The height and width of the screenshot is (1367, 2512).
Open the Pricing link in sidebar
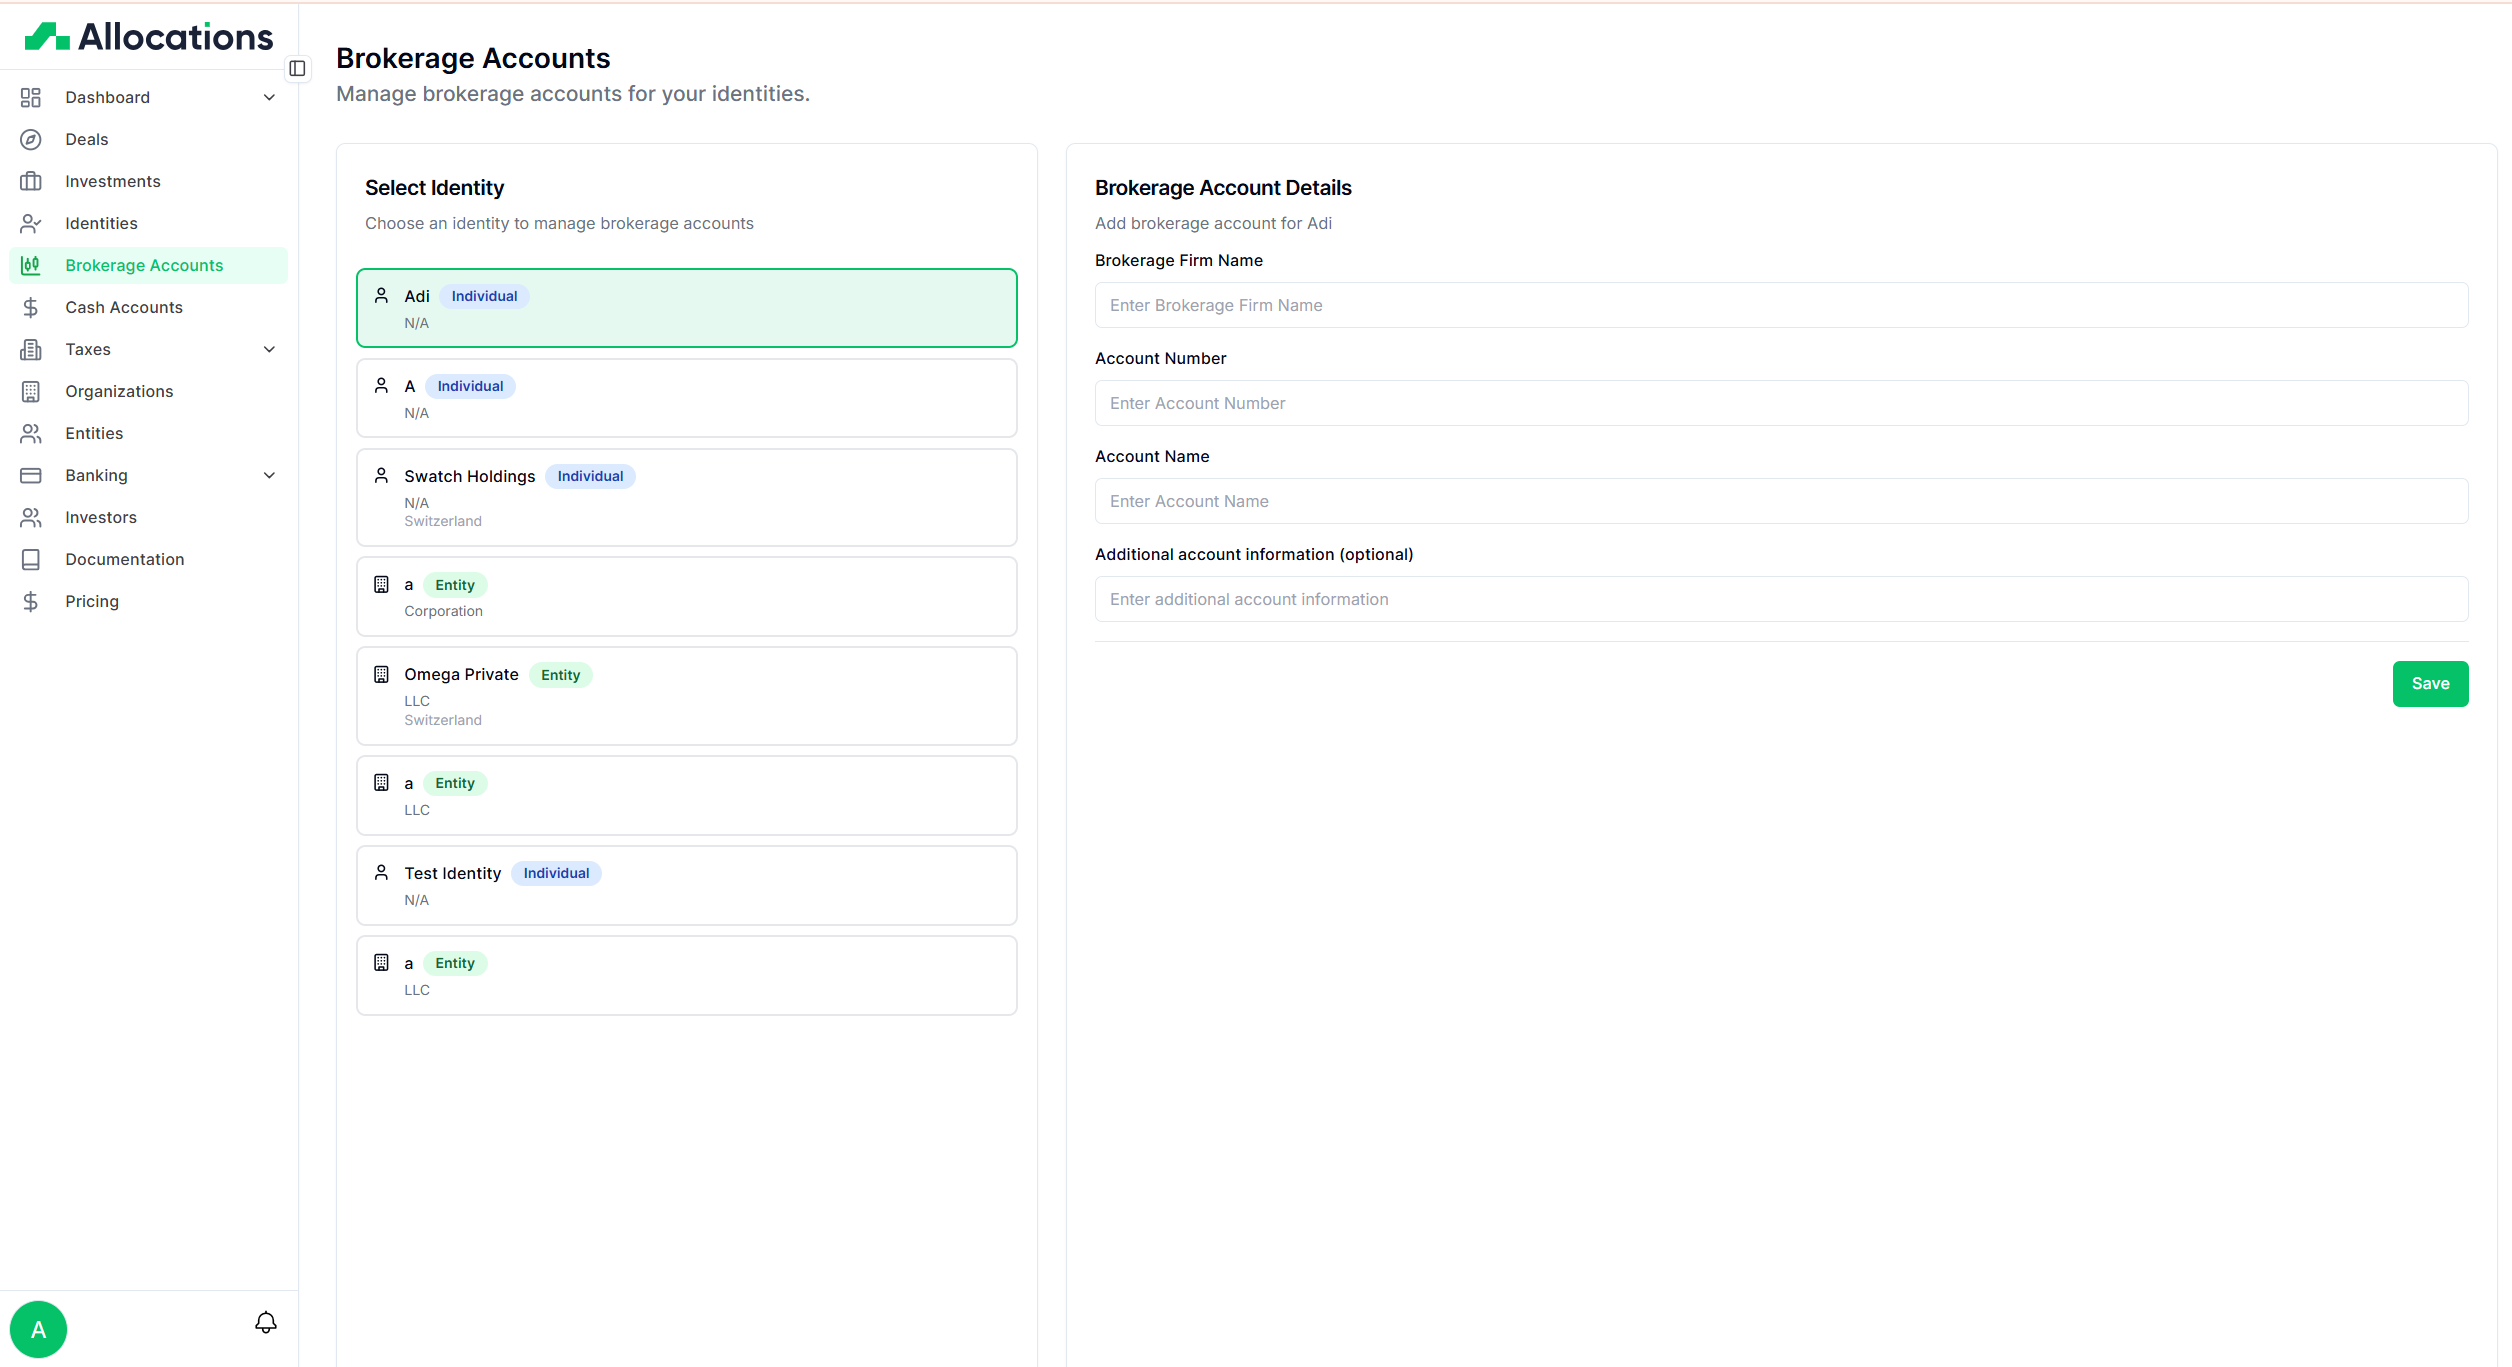(91, 601)
